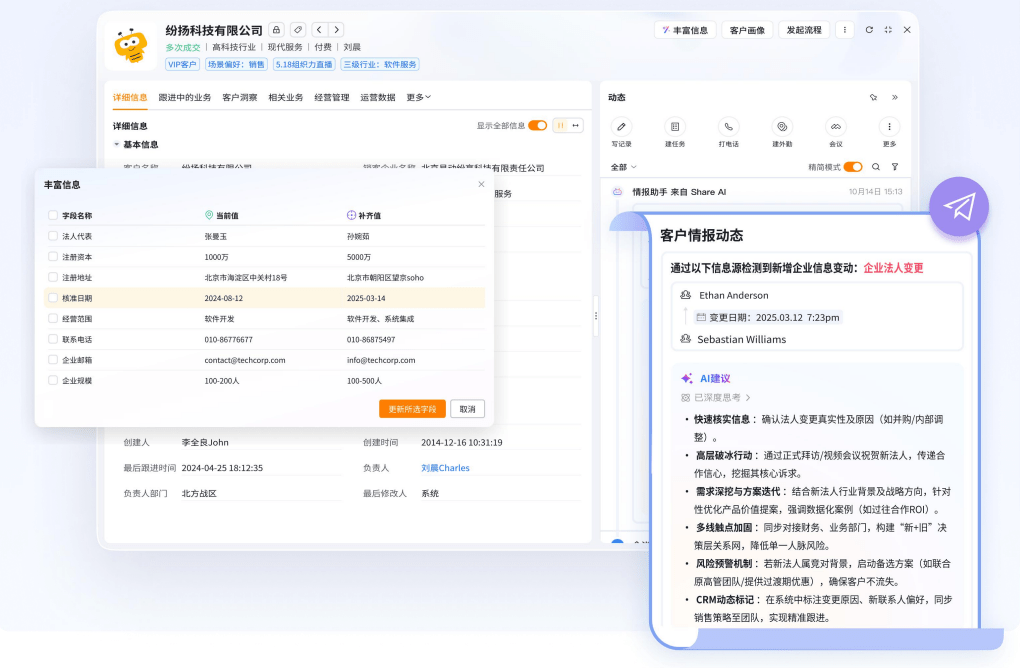Check the 法人代表 field checkbox
Viewport: 1020px width, 668px height.
[53, 236]
